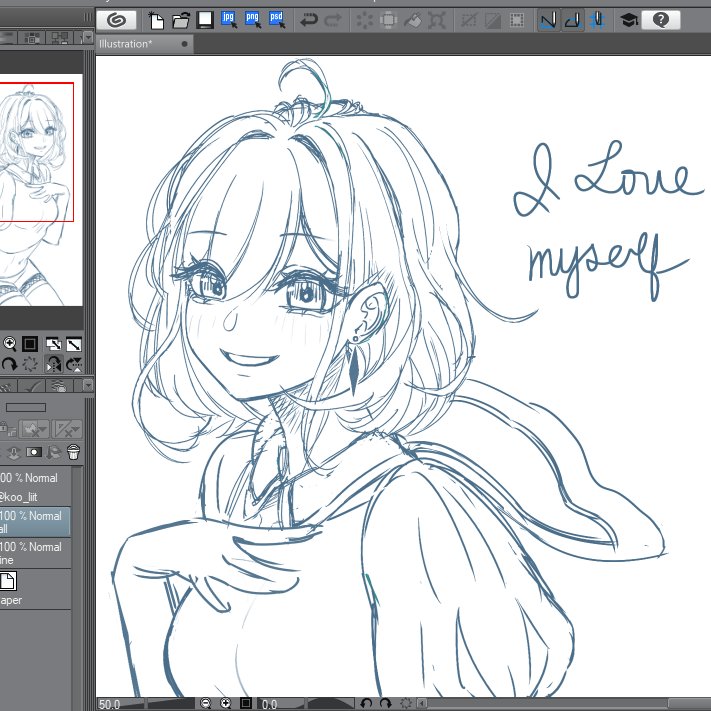Click the Clear (delete) toolbar icon
The height and width of the screenshot is (711, 711).
coord(365,20)
